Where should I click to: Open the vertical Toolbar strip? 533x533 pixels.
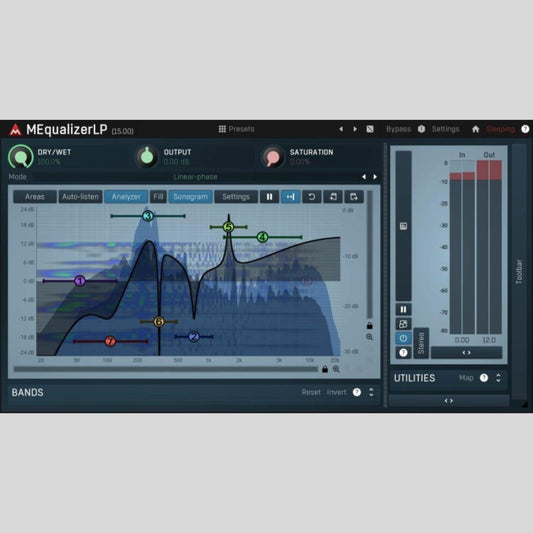pyautogui.click(x=519, y=272)
